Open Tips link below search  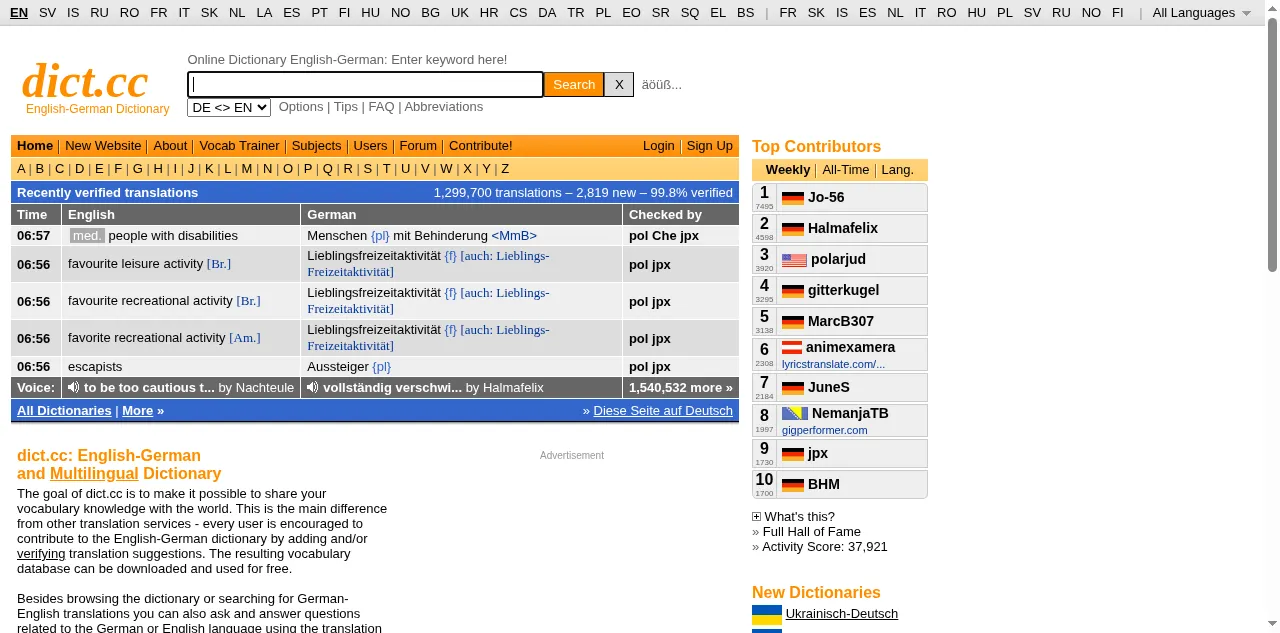pos(346,107)
